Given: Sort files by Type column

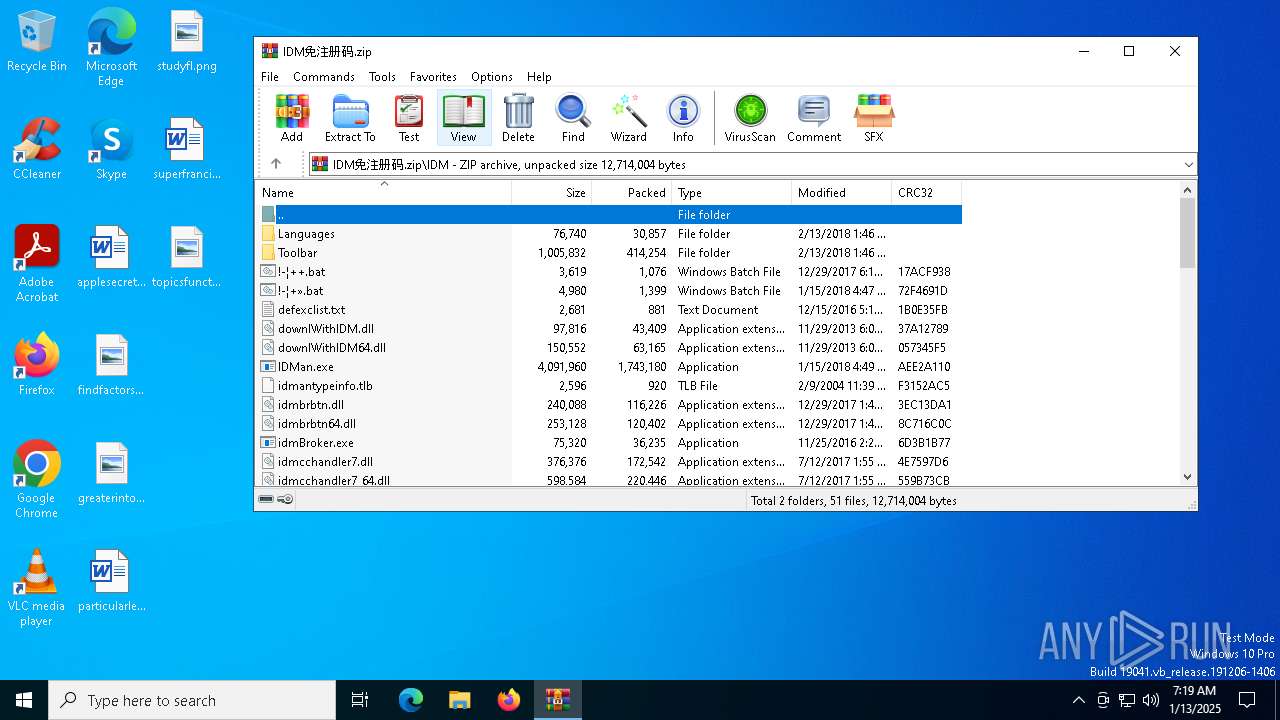Looking at the screenshot, I should coord(732,193).
